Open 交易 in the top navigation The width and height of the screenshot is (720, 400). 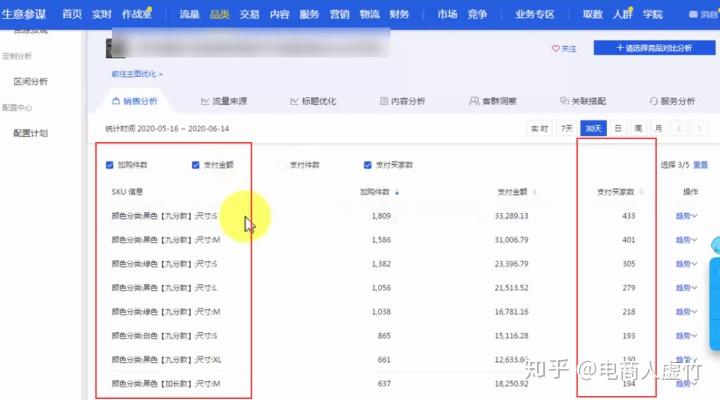(x=249, y=14)
